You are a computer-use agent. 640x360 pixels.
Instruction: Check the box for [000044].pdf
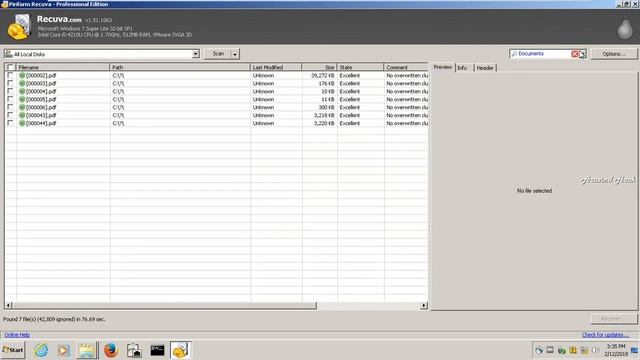pos(10,123)
